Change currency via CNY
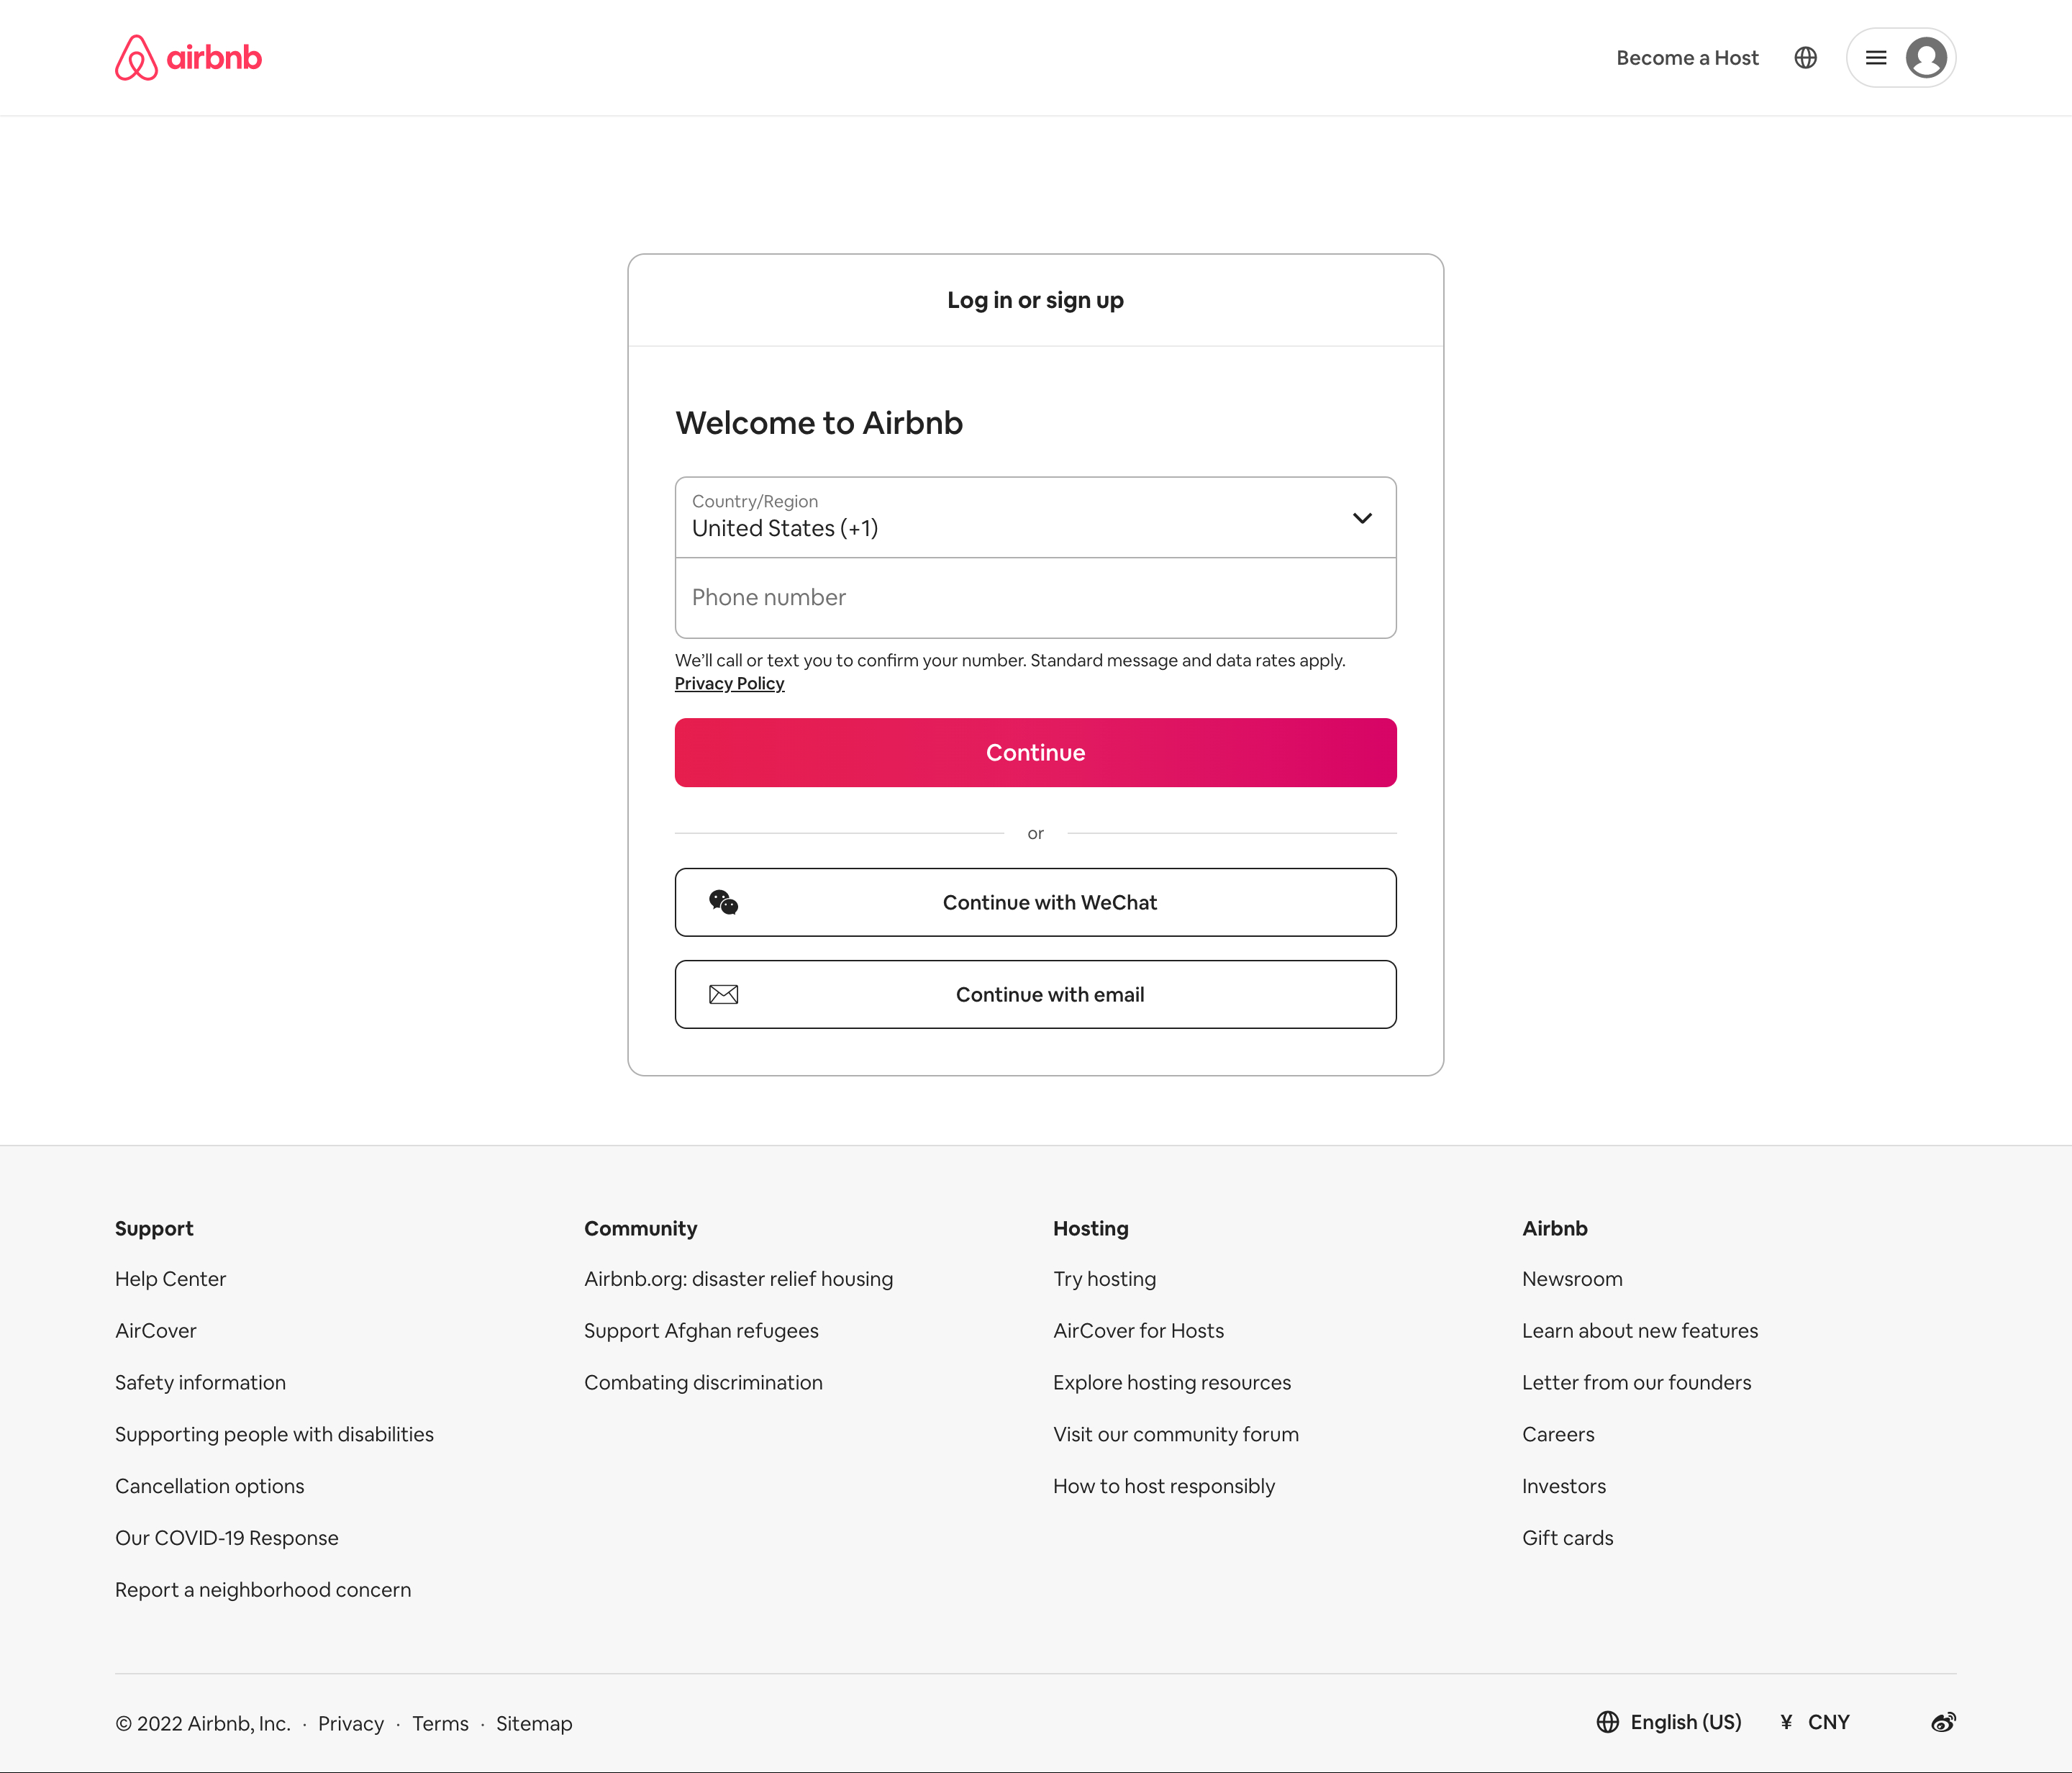 [1828, 1722]
